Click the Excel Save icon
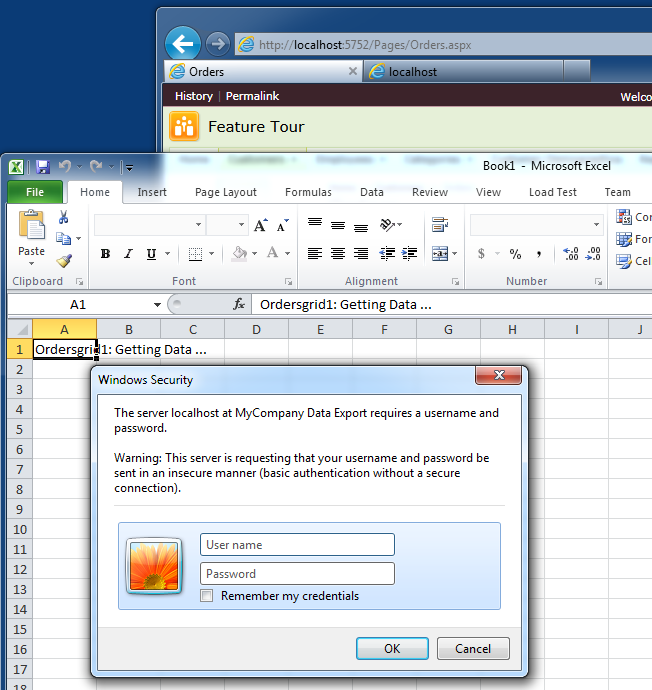 [x=43, y=167]
